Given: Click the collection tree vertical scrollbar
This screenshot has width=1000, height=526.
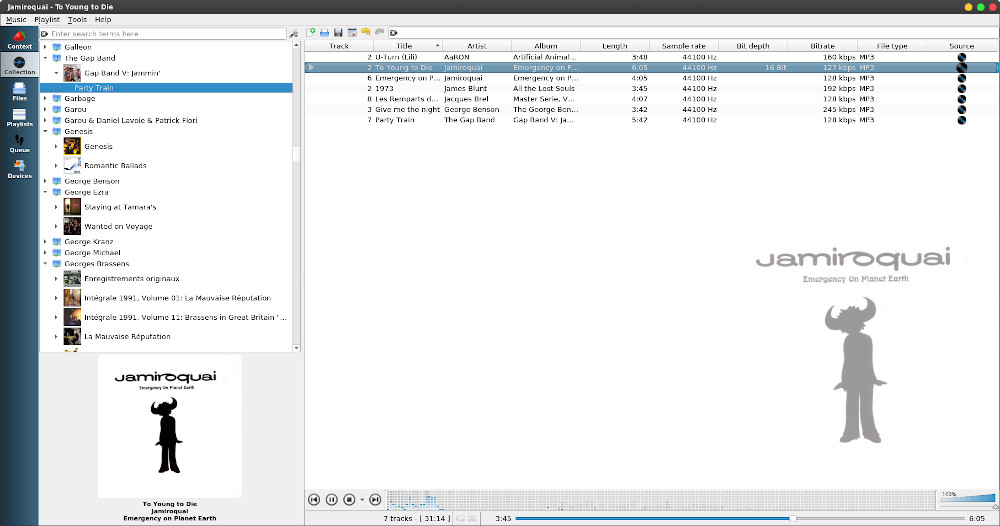Looking at the screenshot, I should point(296,196).
